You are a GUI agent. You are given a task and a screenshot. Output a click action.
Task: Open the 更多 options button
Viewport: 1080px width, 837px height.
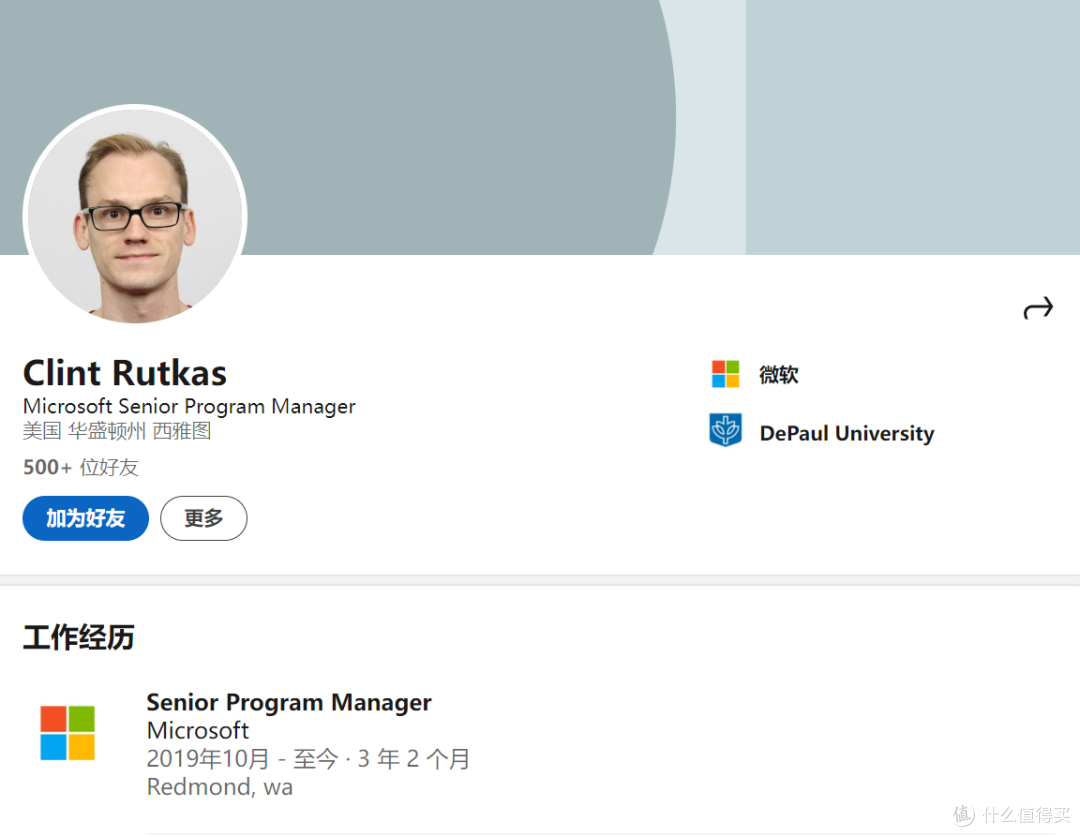204,518
